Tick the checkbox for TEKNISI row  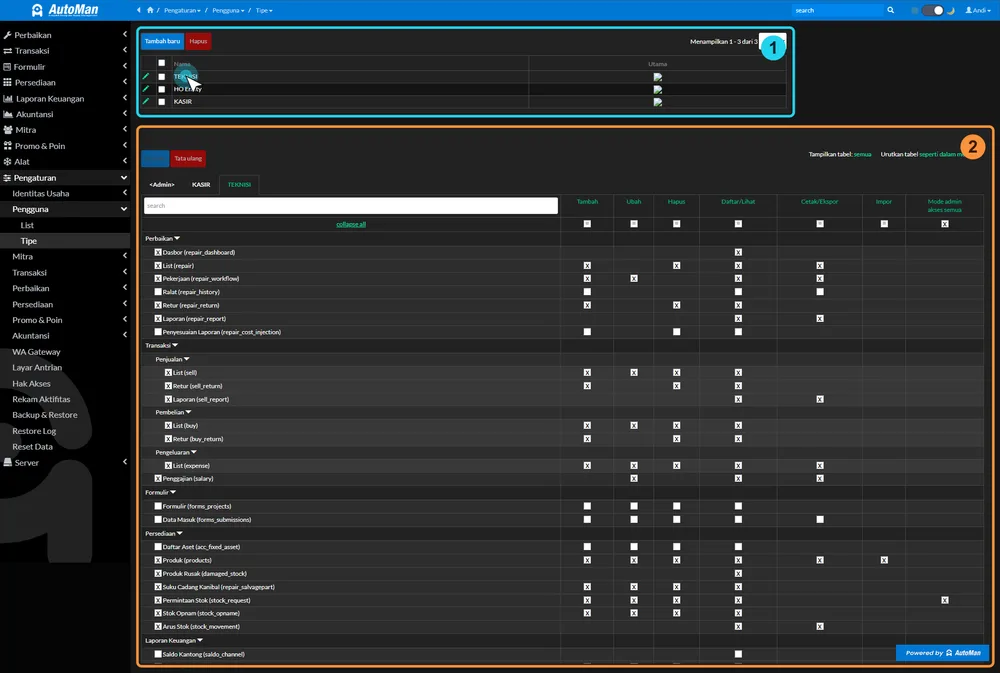tap(161, 77)
